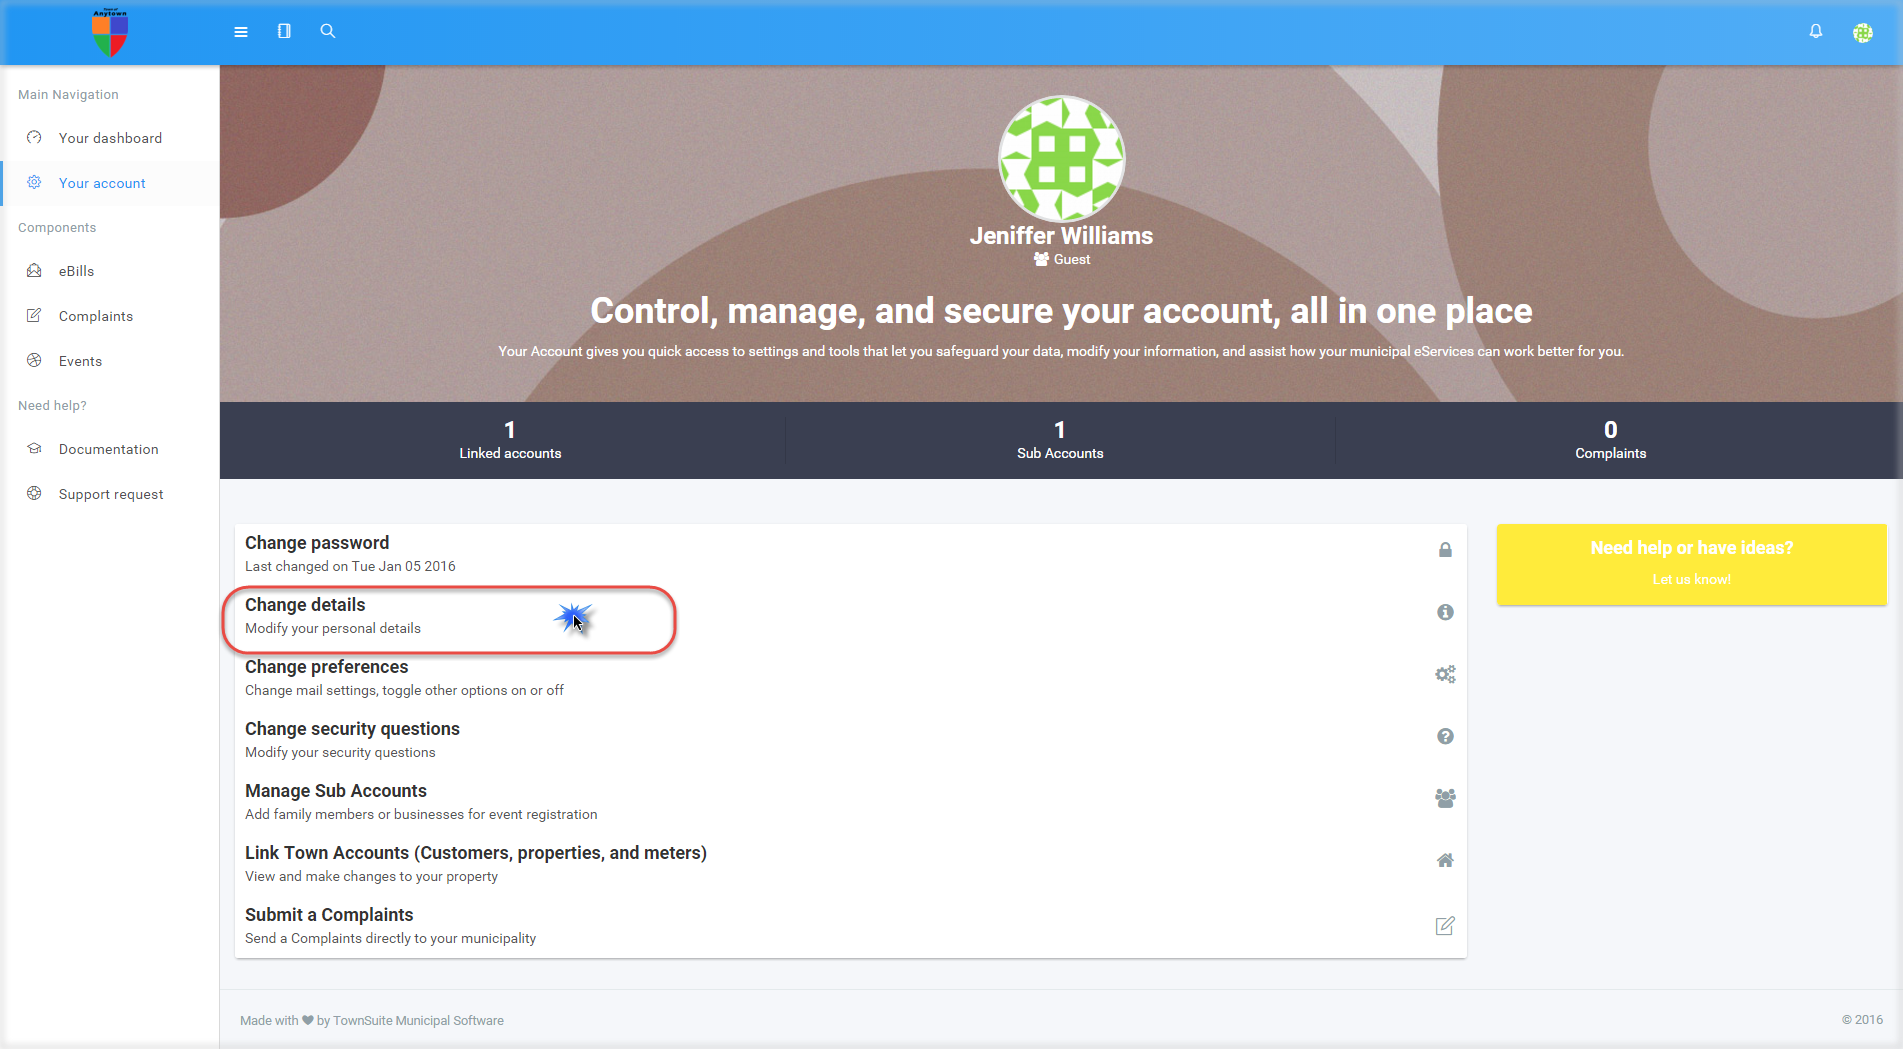Click the group icon for Sub Accounts

coord(1445,798)
